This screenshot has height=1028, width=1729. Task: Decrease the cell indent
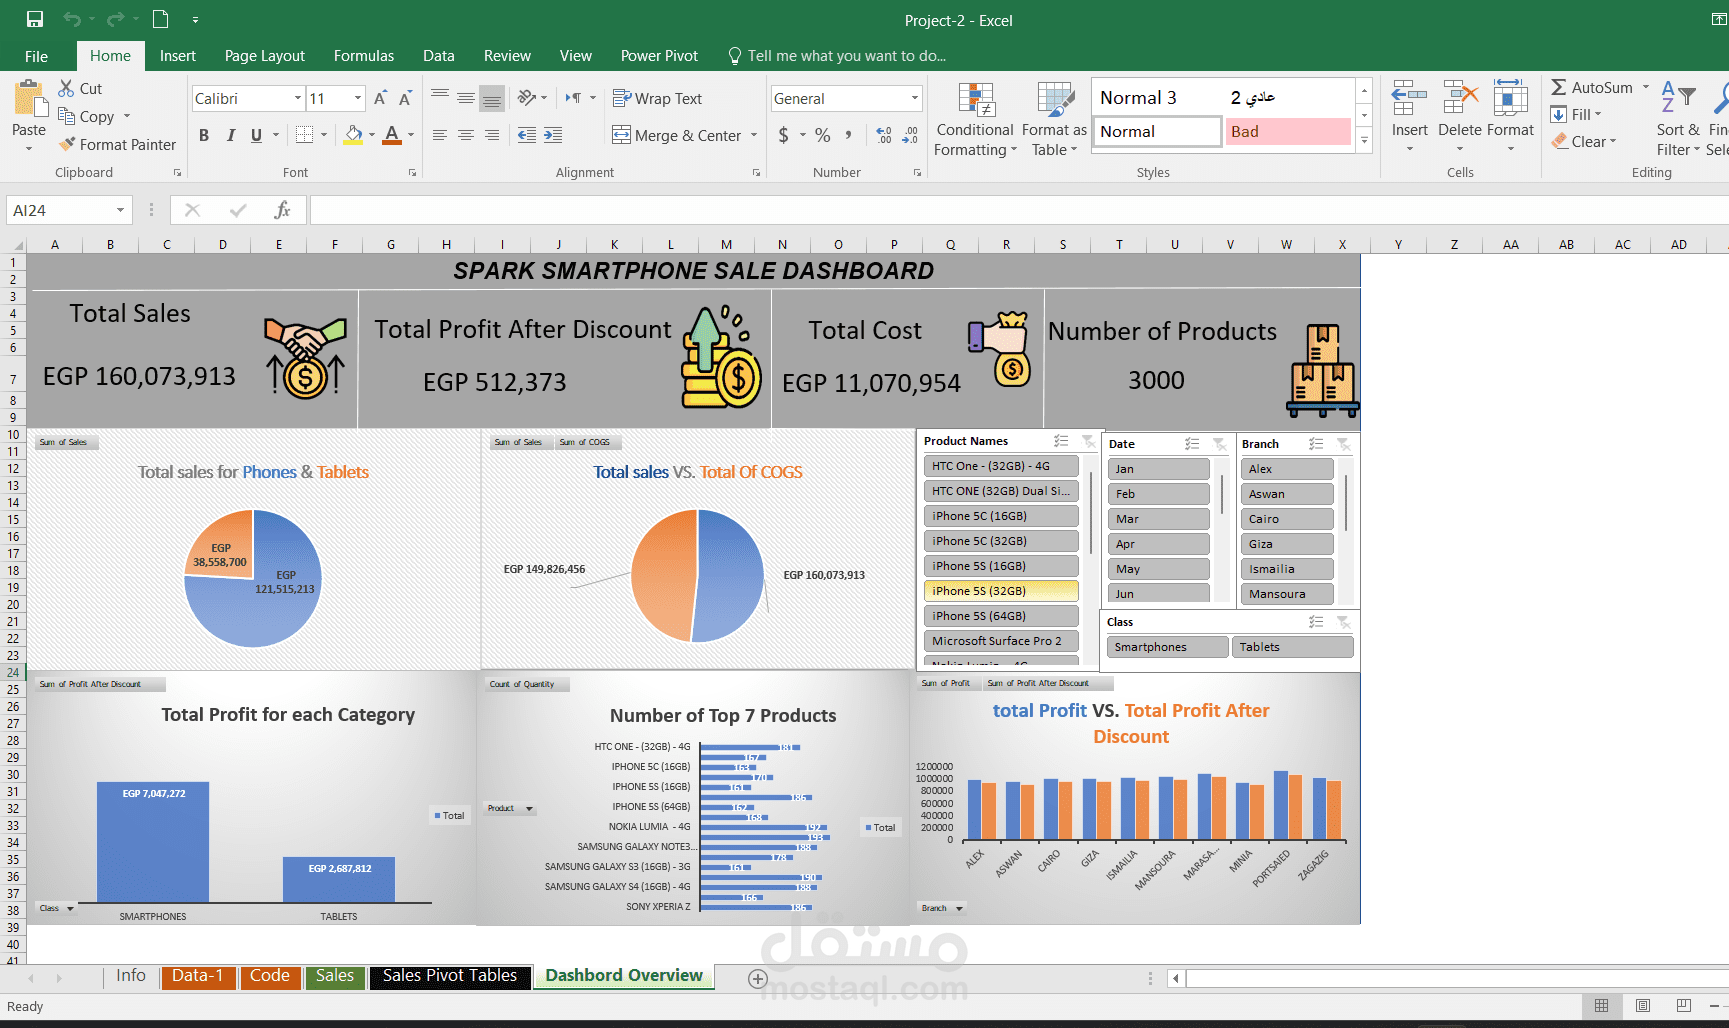coord(527,135)
